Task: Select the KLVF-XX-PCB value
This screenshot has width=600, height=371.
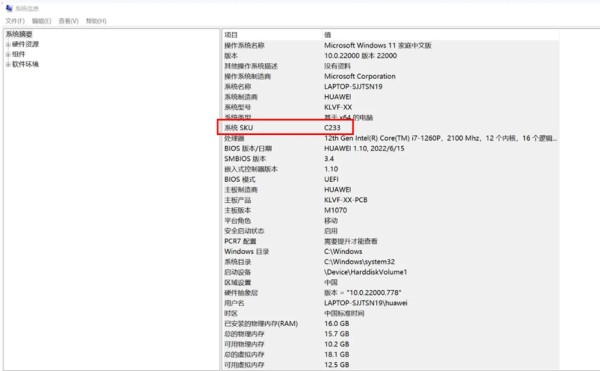Action: [346, 200]
